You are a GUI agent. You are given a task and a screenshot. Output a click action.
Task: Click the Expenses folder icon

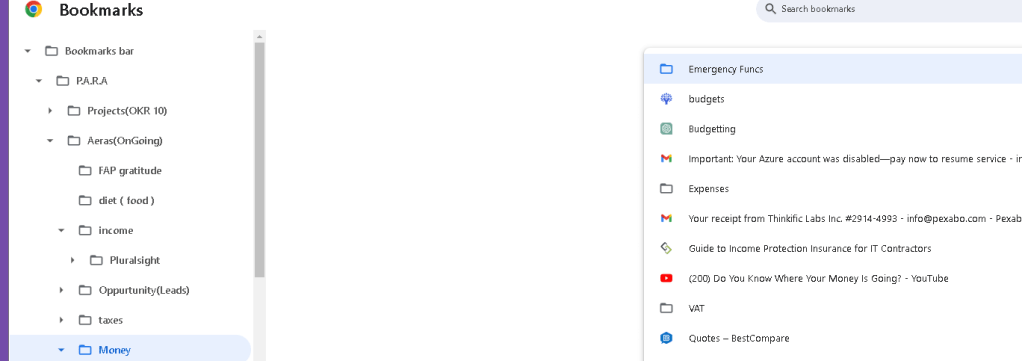point(665,188)
